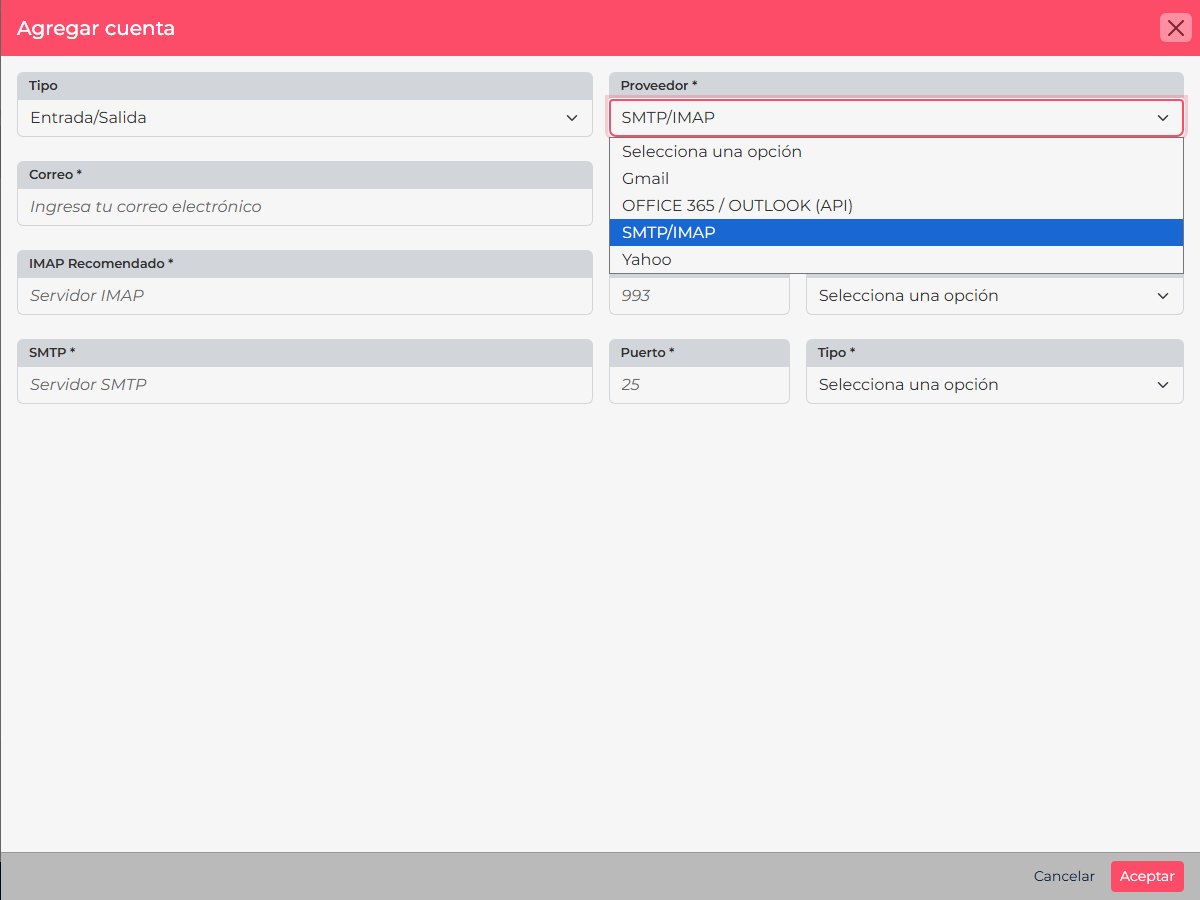Viewport: 1200px width, 900px height.
Task: Click the 'Proveedor *' label
Action: pyautogui.click(x=659, y=86)
